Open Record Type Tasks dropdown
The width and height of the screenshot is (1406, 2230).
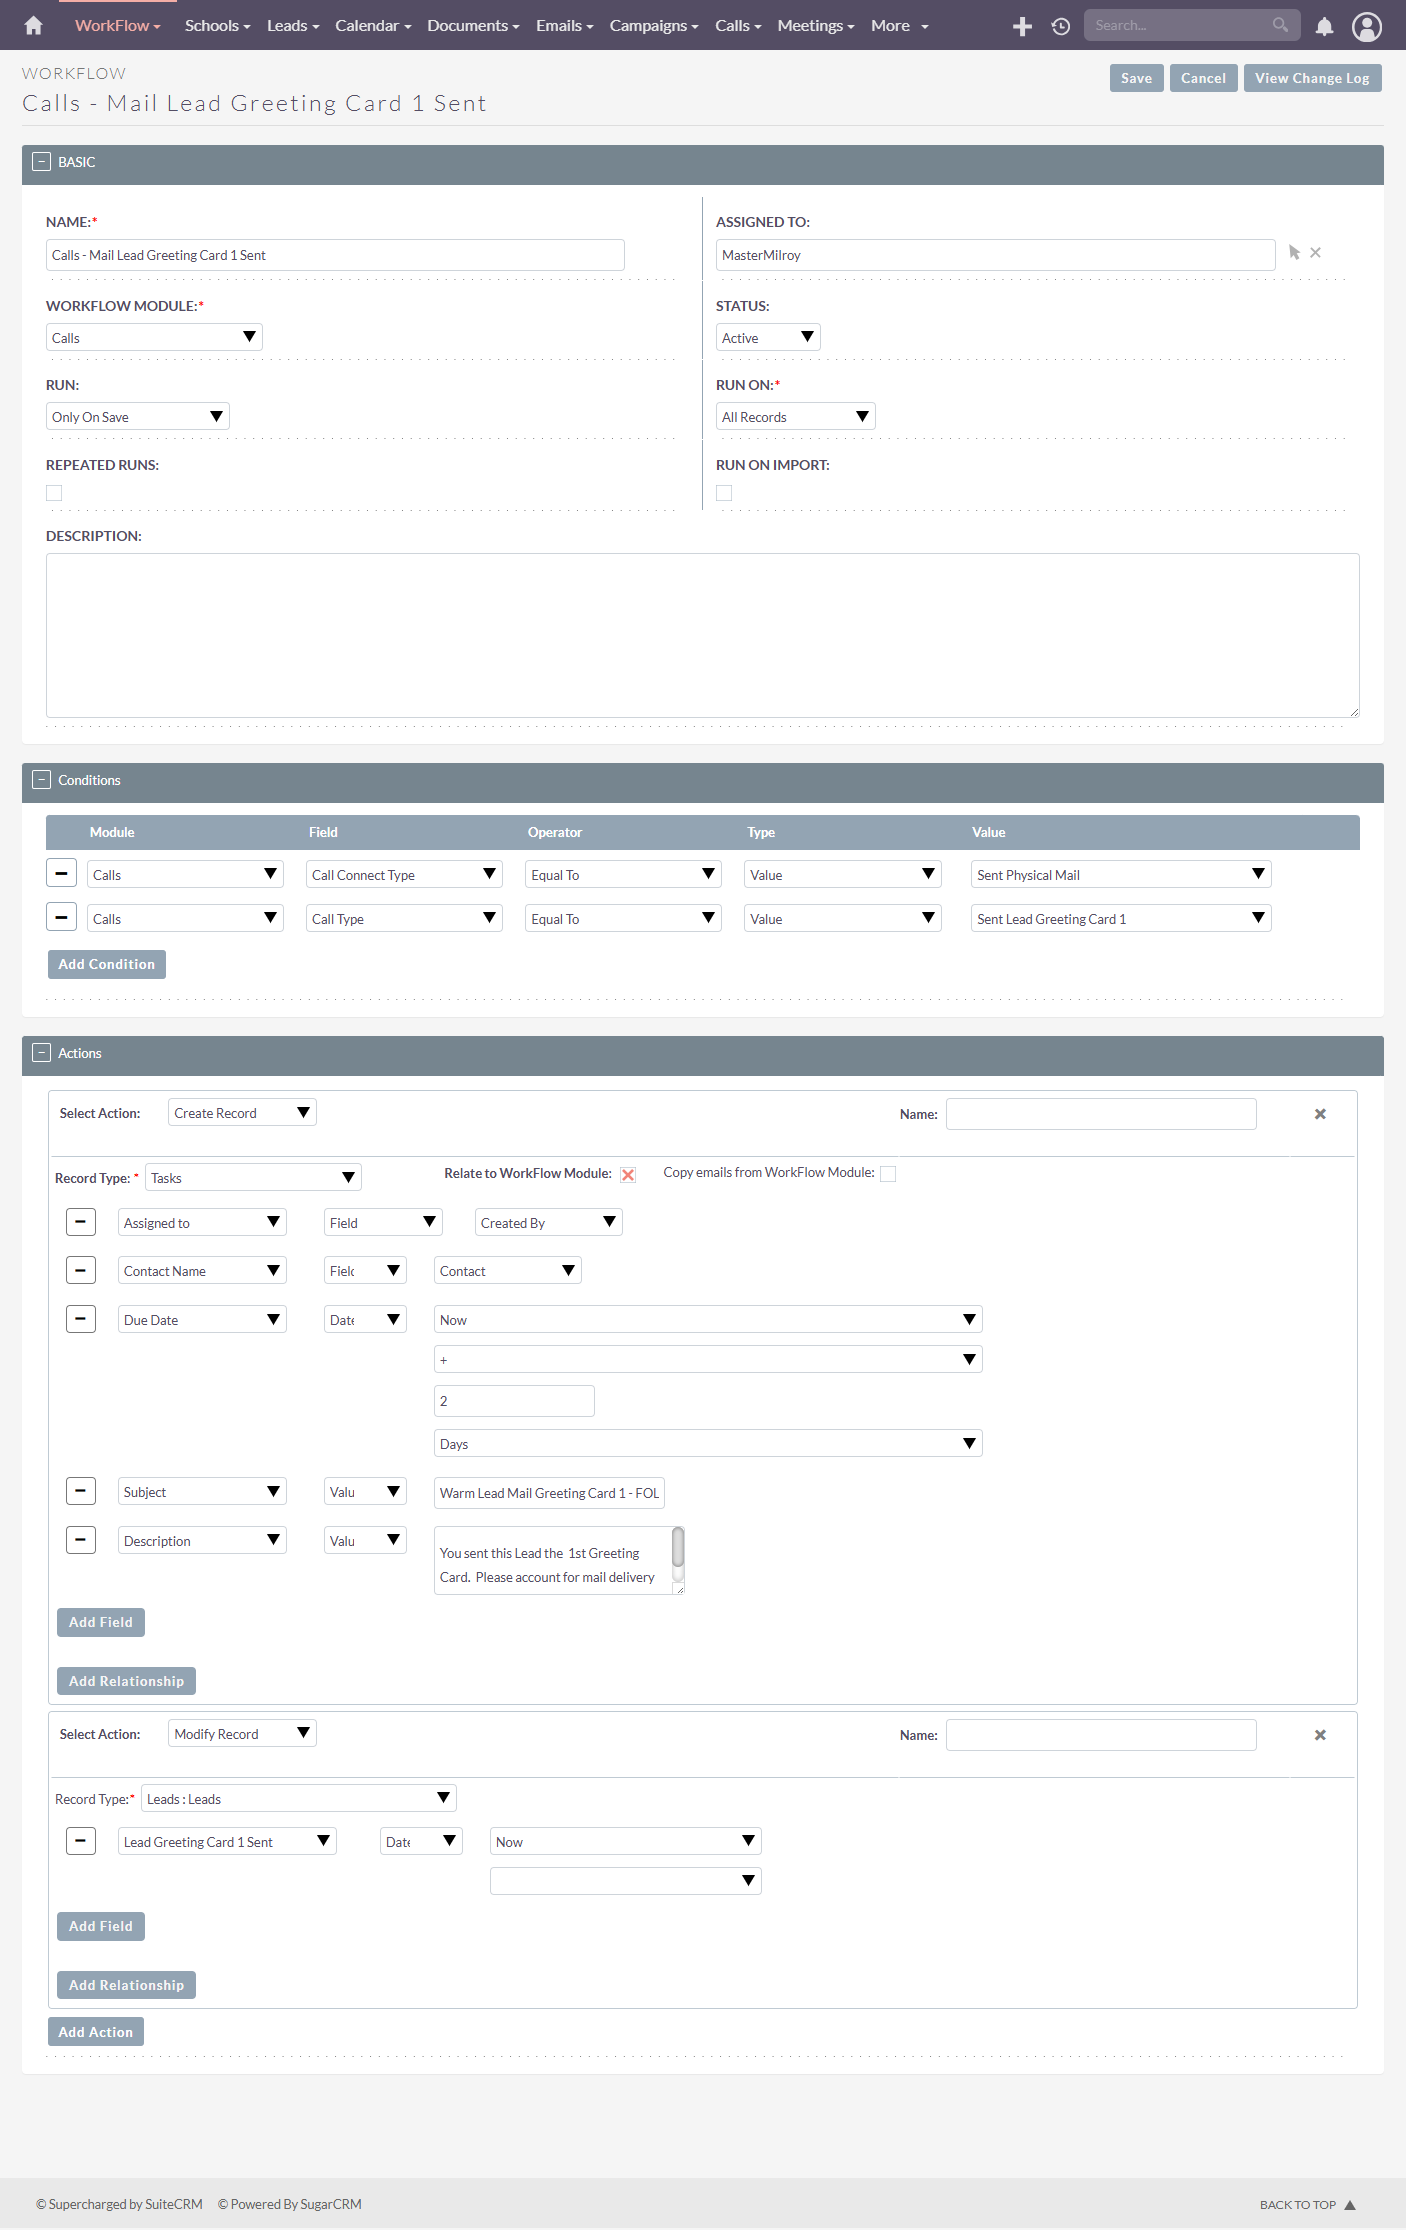coord(253,1177)
